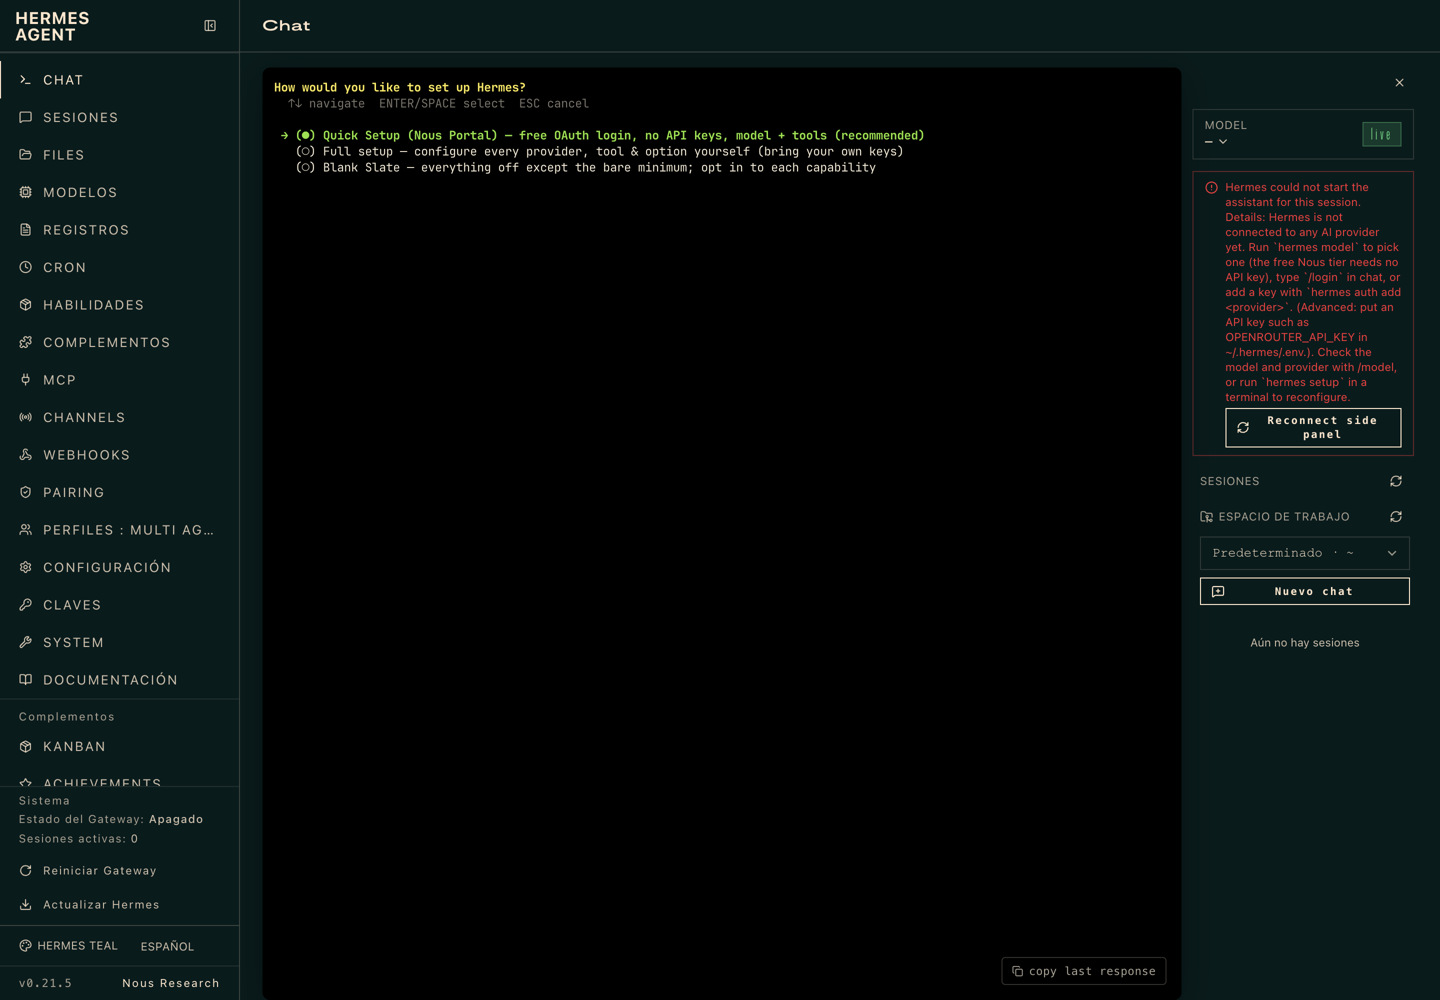The image size is (1440, 1000).
Task: Click the Nuevo chat plus-message icon
Action: [x=1218, y=591]
